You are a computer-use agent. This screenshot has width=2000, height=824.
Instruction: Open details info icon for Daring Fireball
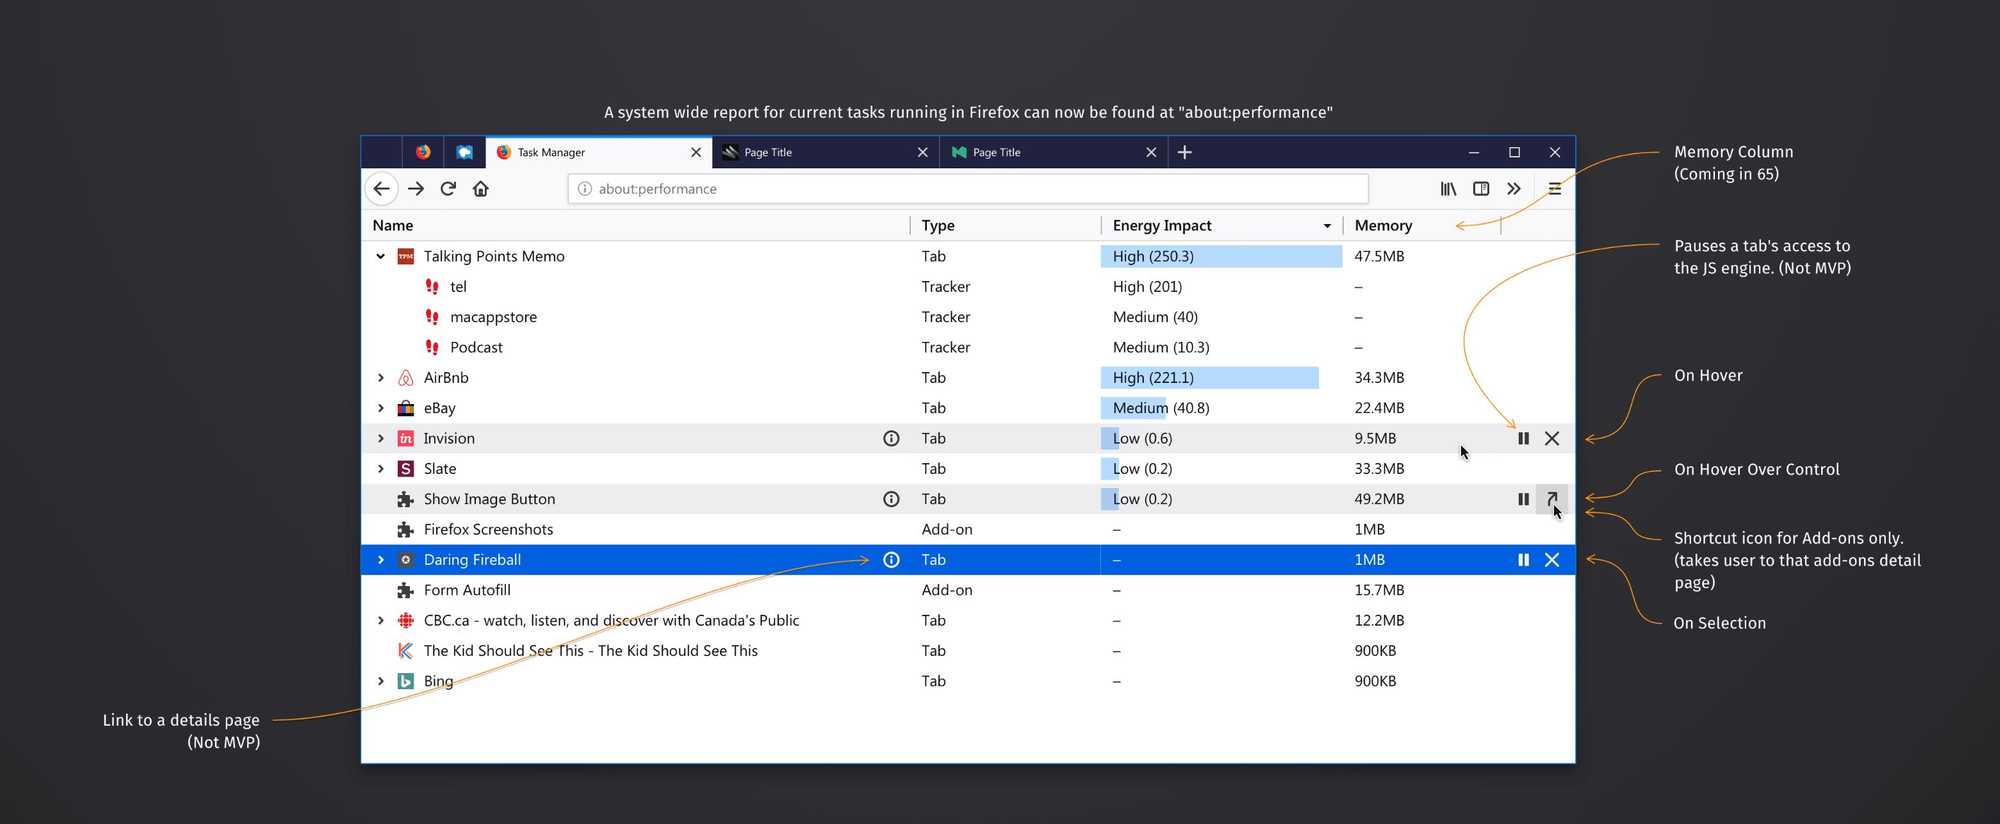pos(891,560)
